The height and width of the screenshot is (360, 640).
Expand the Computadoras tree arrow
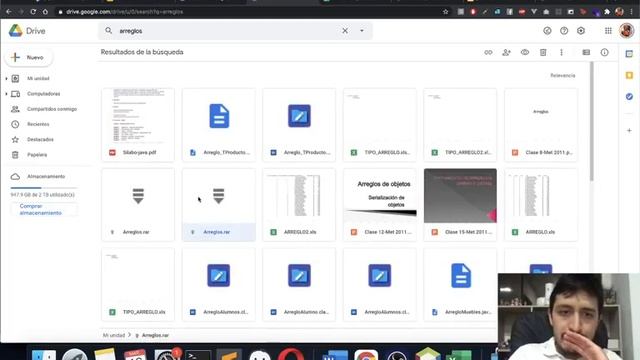(6, 94)
